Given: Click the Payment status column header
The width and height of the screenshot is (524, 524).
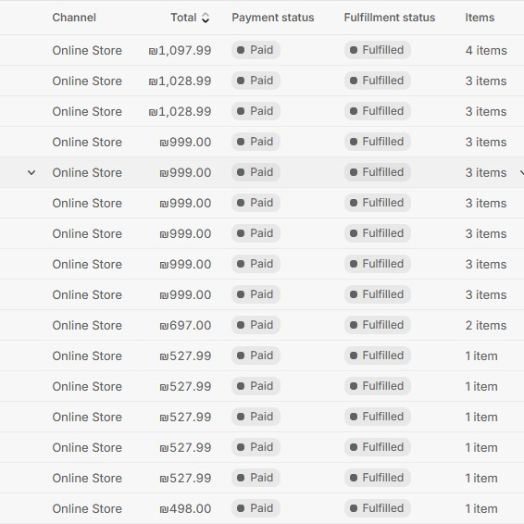Looking at the screenshot, I should 273,17.
